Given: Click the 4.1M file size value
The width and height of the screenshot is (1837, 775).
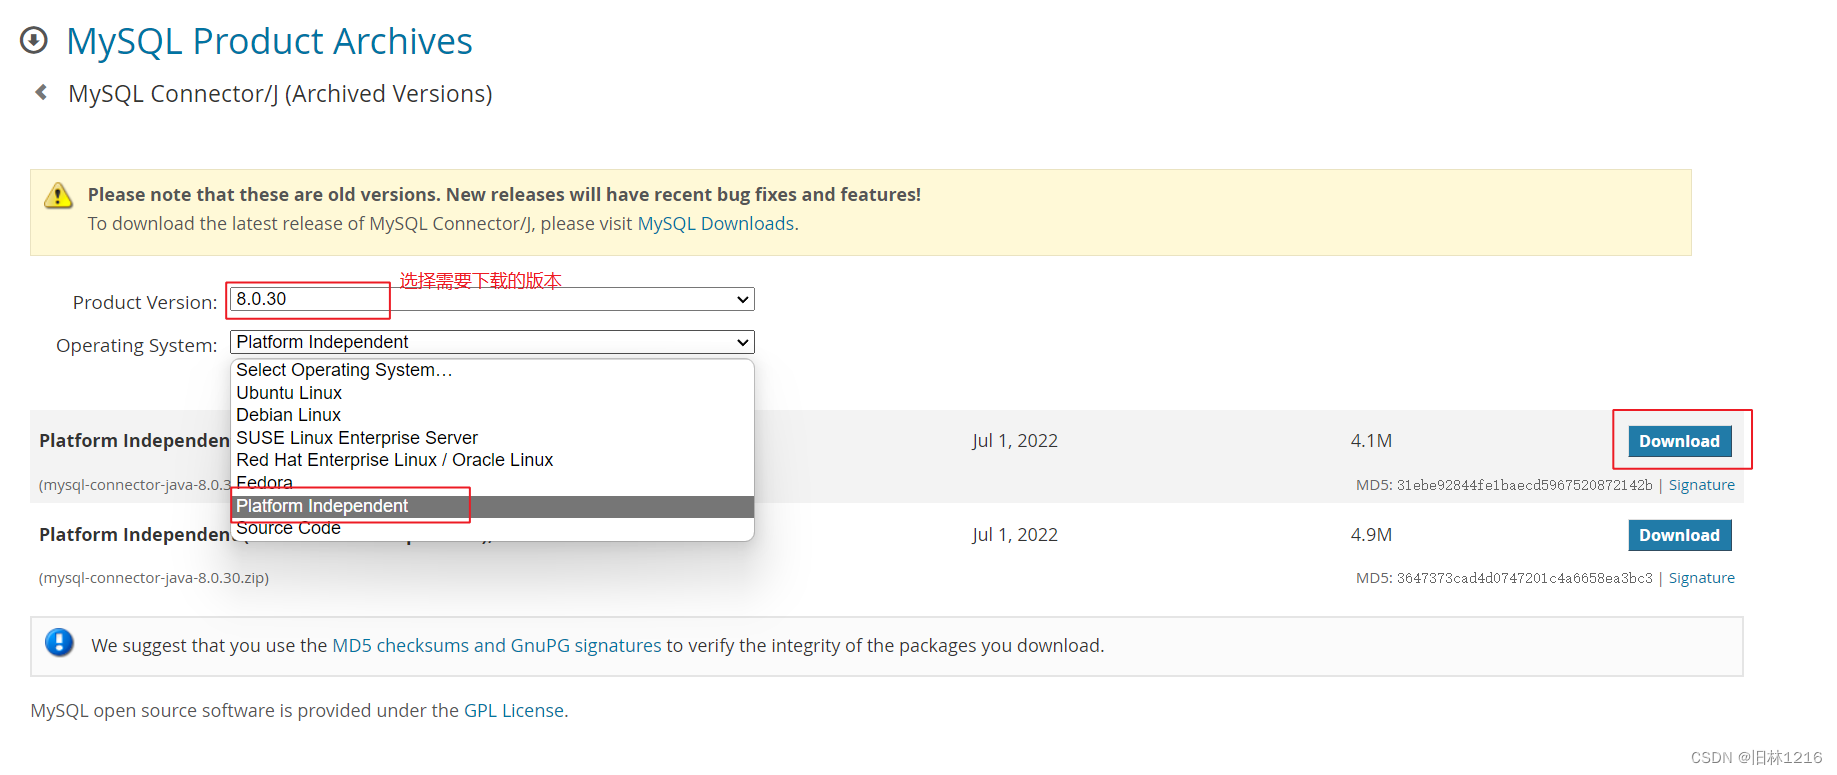Looking at the screenshot, I should [1371, 441].
